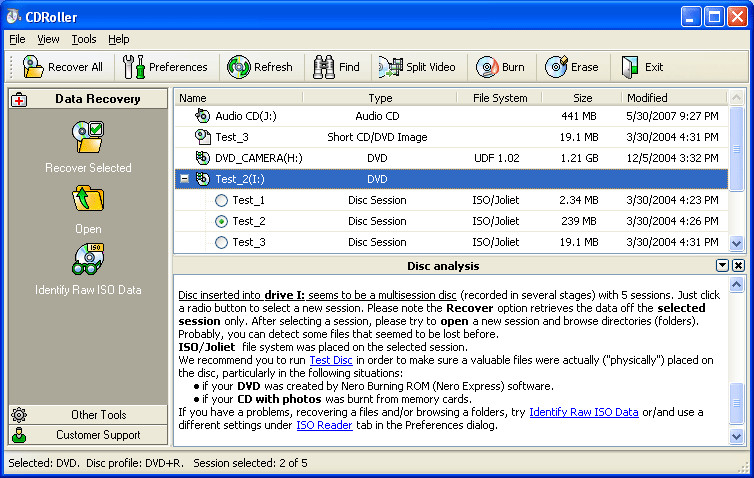Viewport: 754px width, 478px height.
Task: Click the Other Tools gear icon
Action: (19, 415)
